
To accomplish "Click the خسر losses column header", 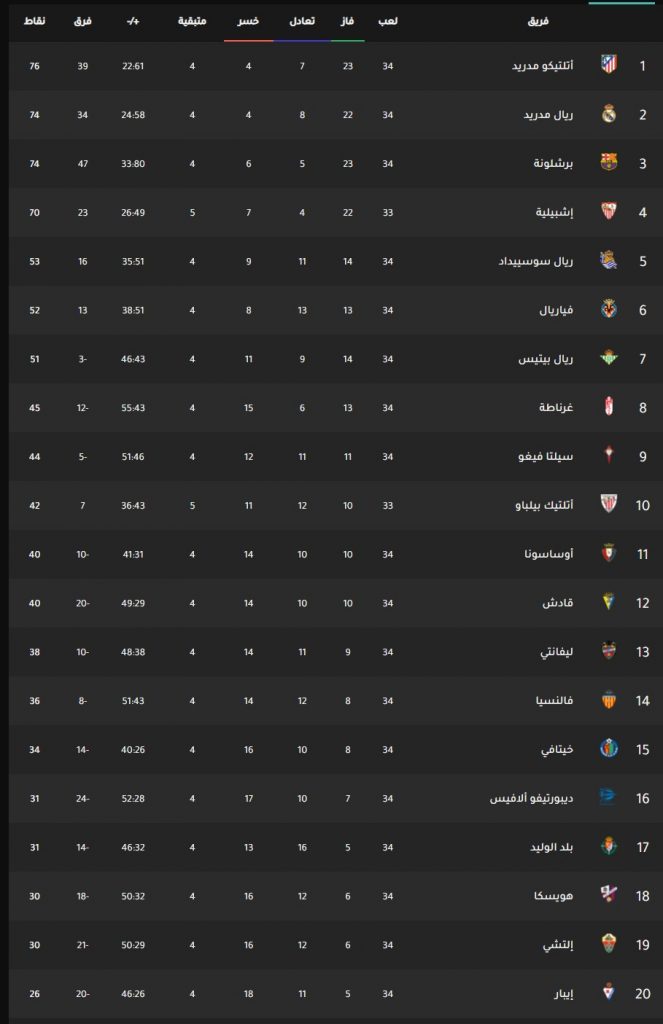I will point(248,21).
